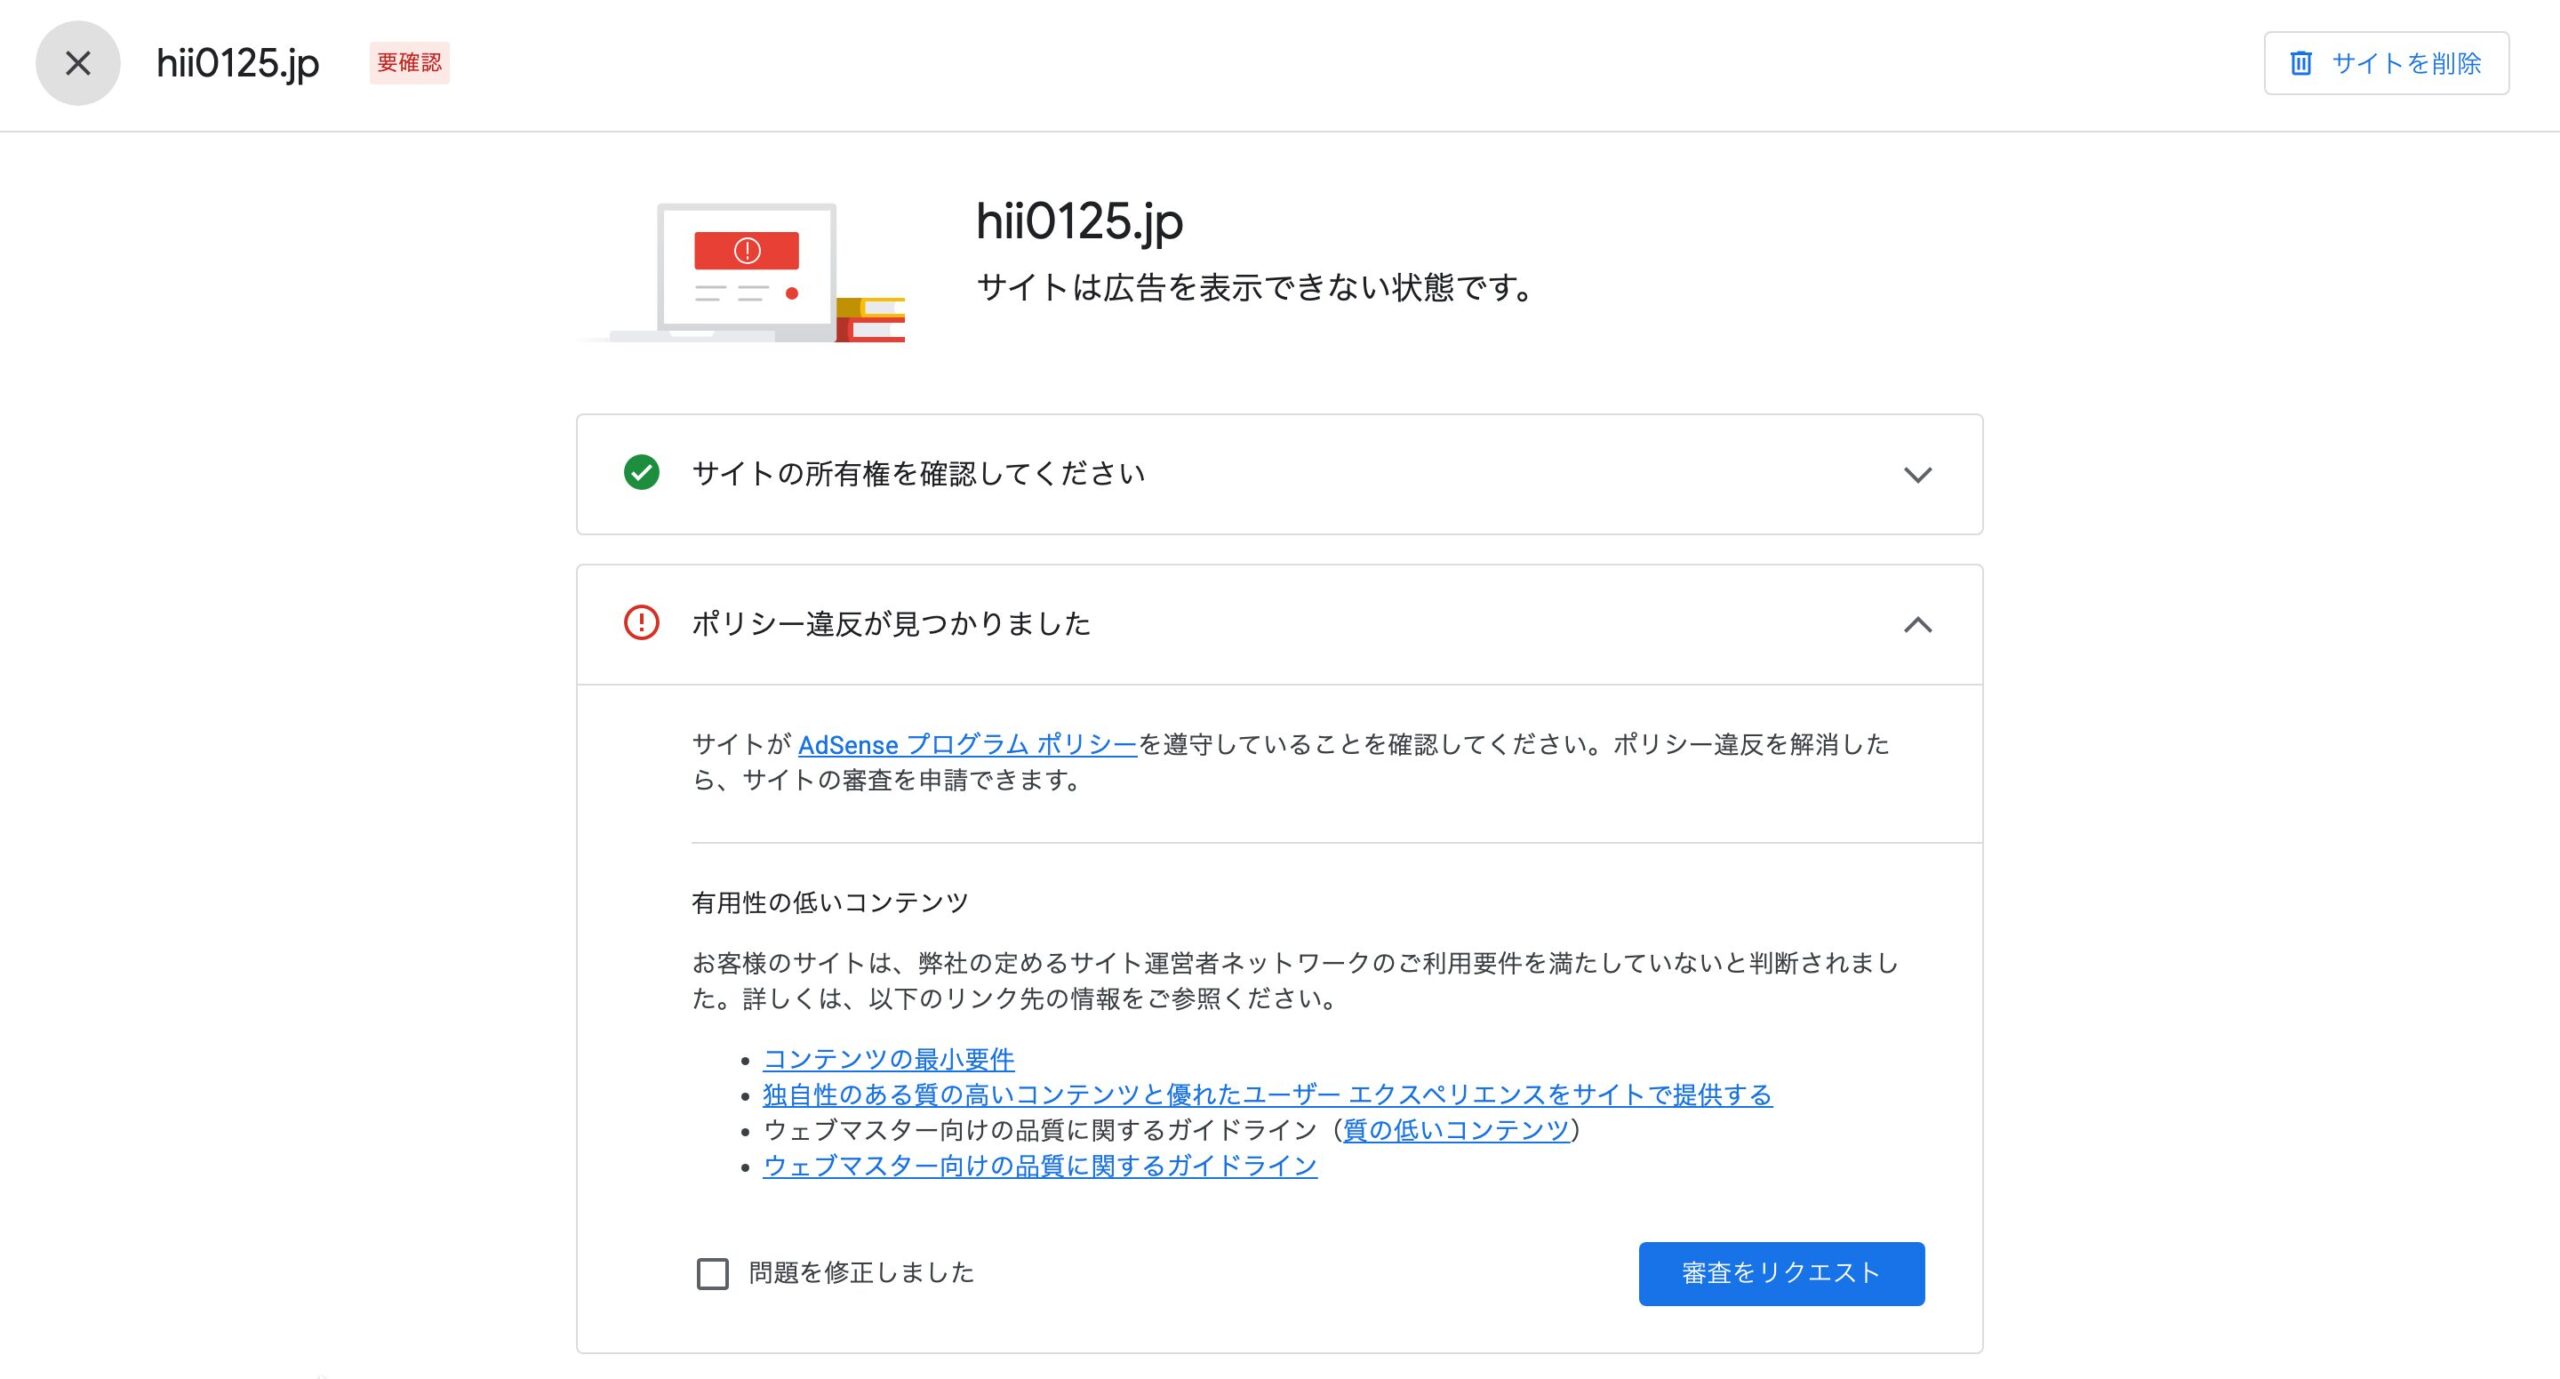
Task: Open the 質の低いコンテンツ link
Action: (x=1456, y=1130)
